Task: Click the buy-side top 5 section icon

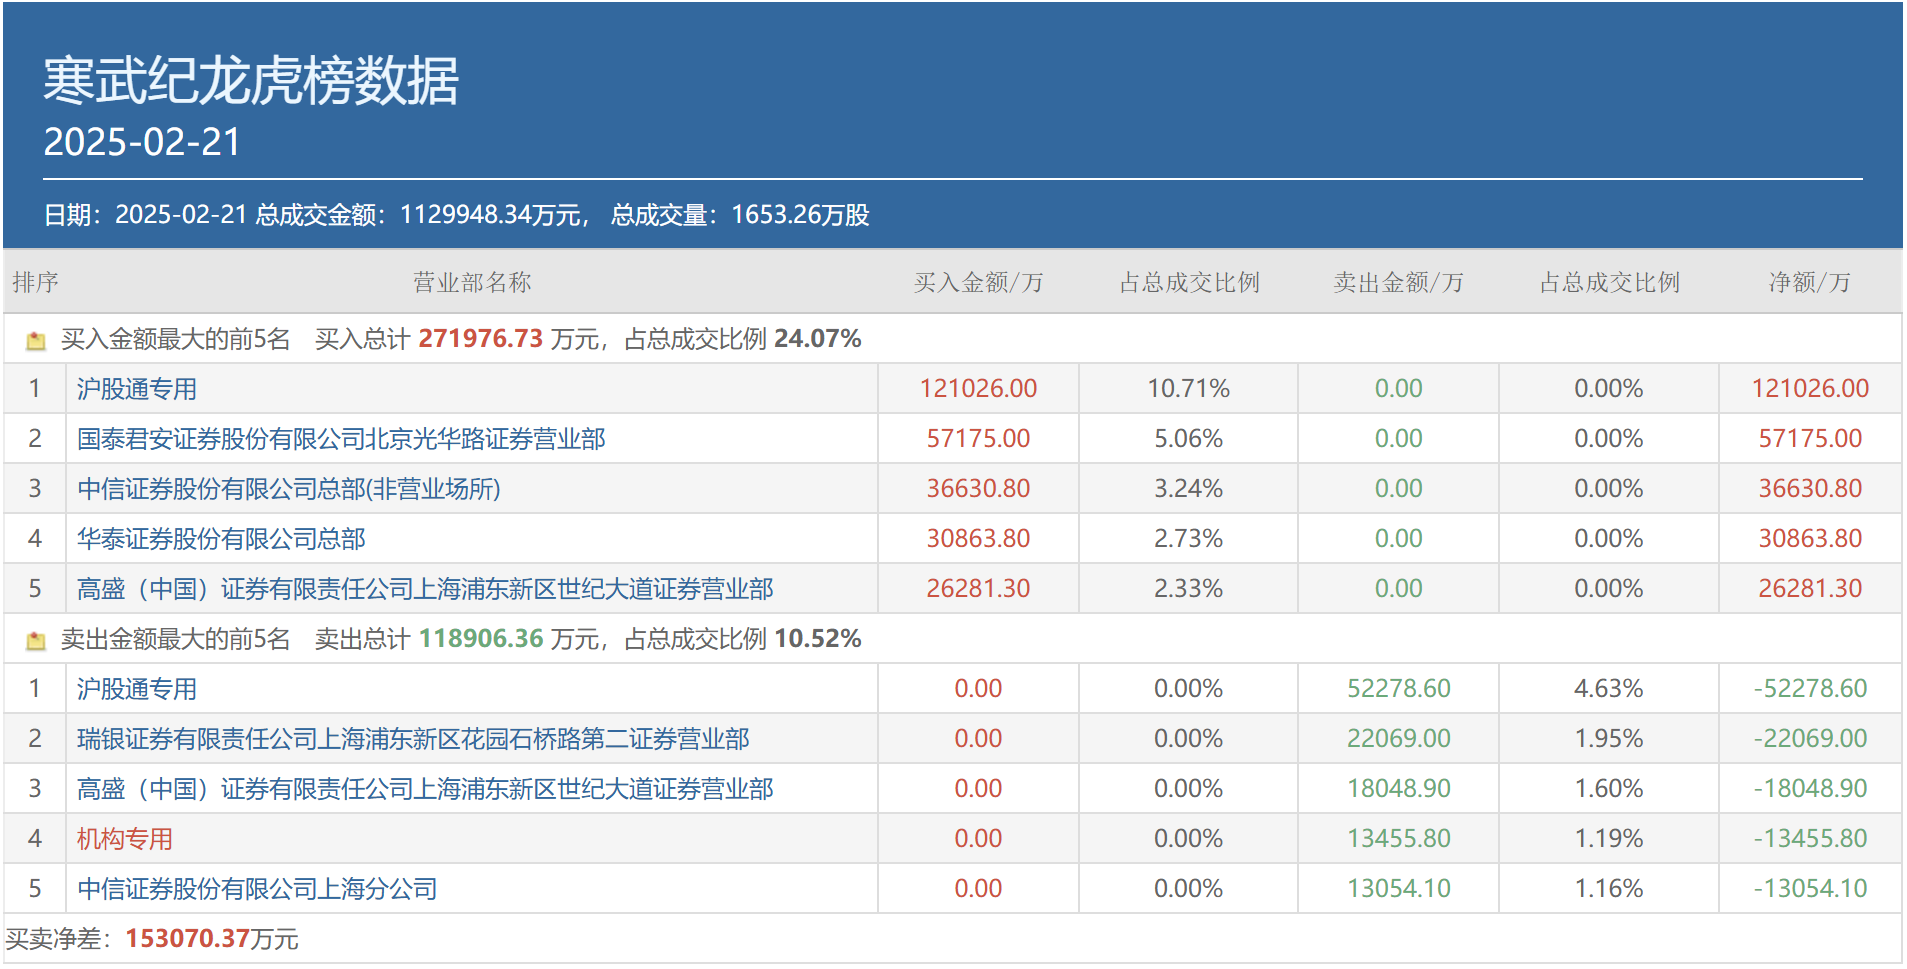Action: tap(36, 340)
